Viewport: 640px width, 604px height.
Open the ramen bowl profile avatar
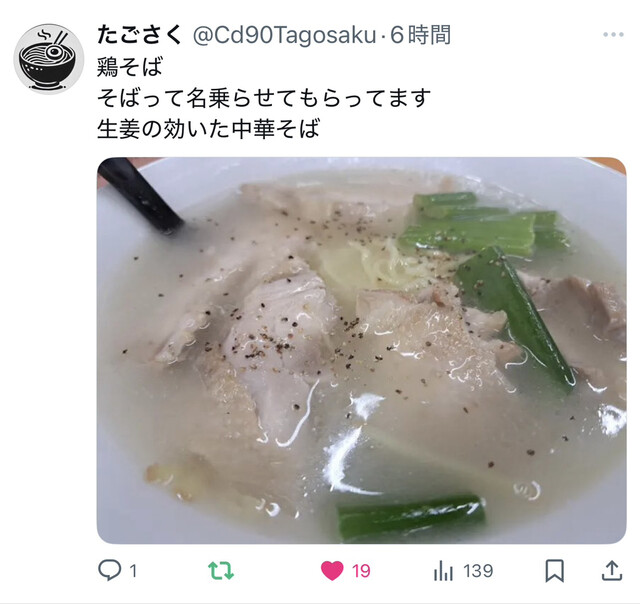(49, 59)
